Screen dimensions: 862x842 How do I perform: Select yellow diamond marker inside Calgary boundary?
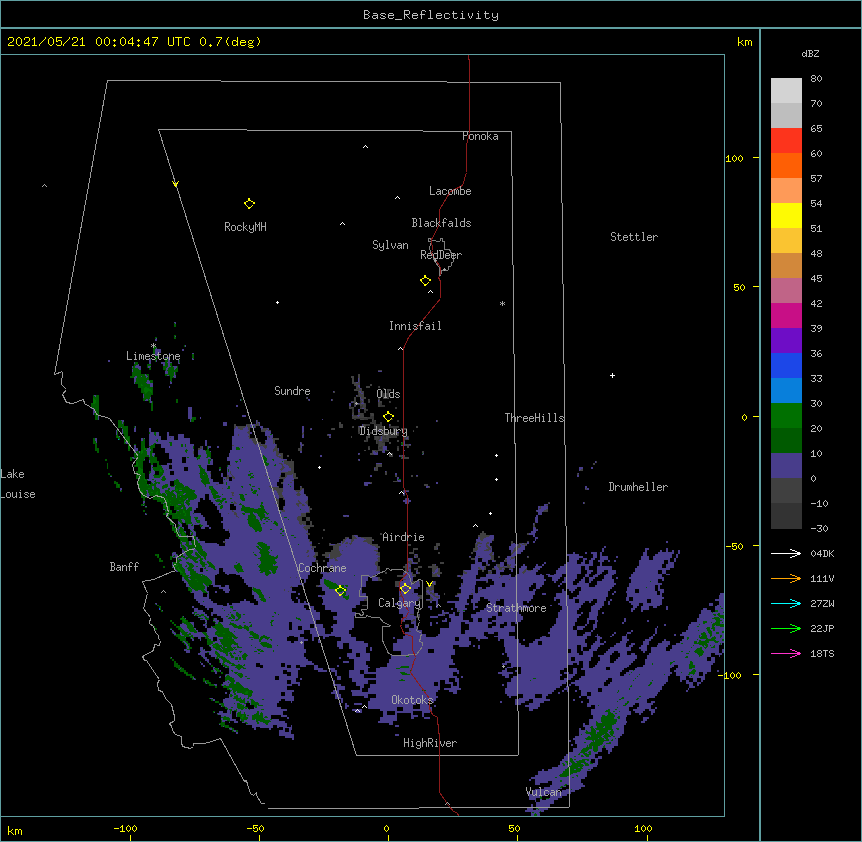click(x=405, y=589)
